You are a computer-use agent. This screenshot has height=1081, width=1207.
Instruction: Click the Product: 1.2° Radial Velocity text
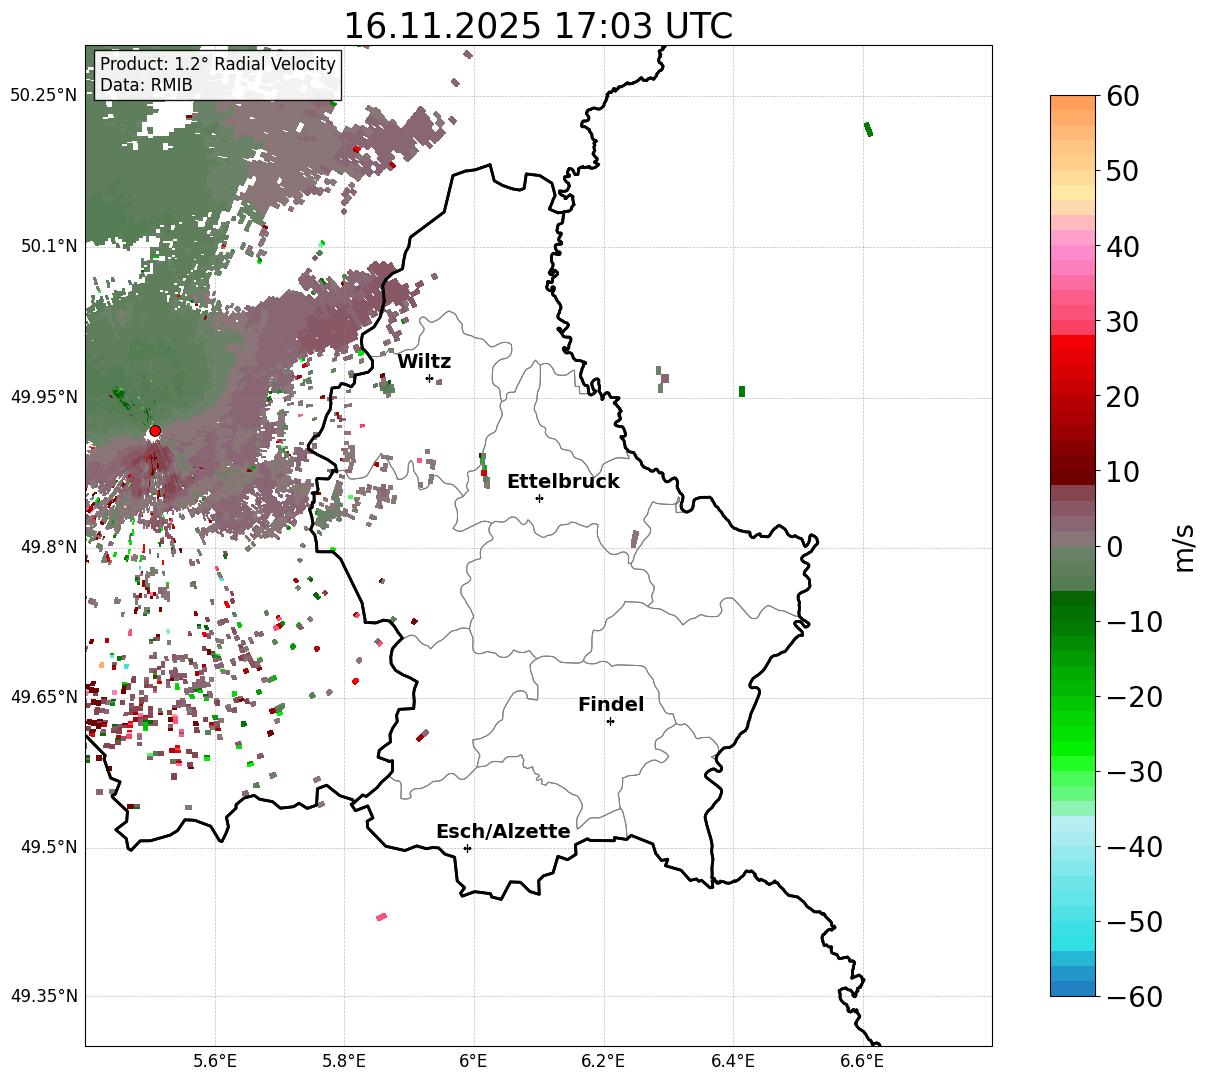(x=218, y=64)
